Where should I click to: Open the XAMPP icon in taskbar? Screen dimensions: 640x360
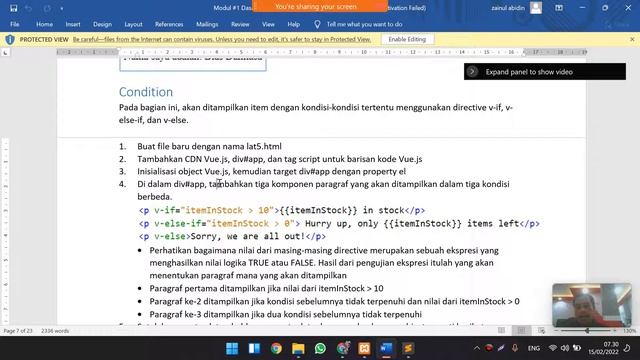point(364,348)
